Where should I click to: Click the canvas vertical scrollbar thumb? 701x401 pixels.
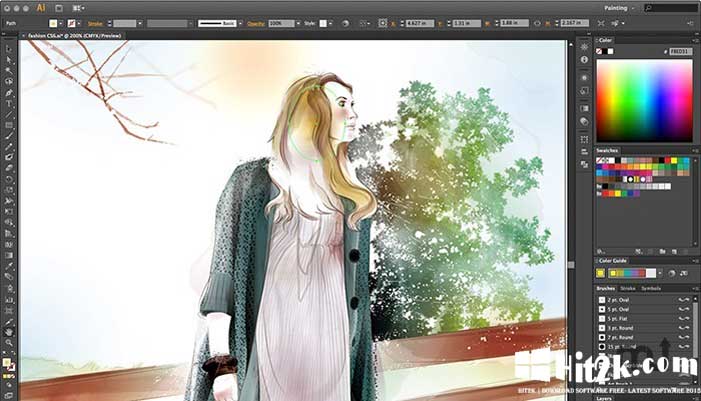pyautogui.click(x=571, y=265)
